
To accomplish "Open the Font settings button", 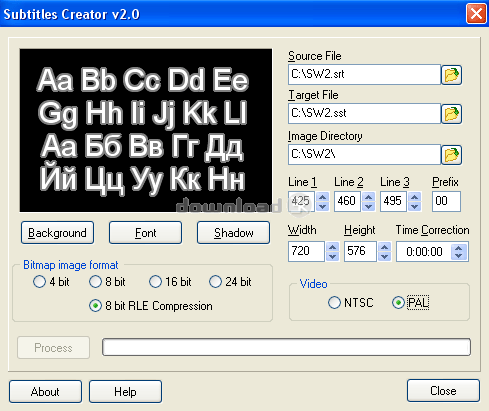I will tap(145, 233).
